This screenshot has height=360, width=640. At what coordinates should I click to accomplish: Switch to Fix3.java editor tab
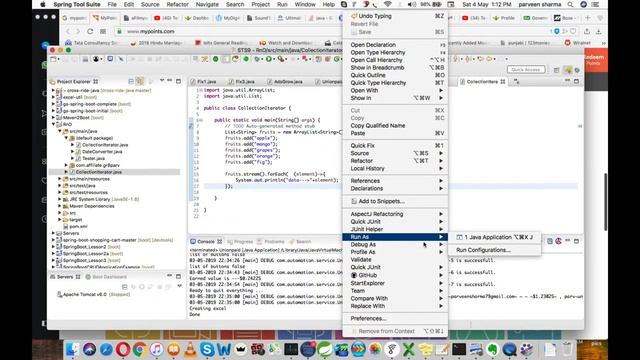click(x=244, y=82)
